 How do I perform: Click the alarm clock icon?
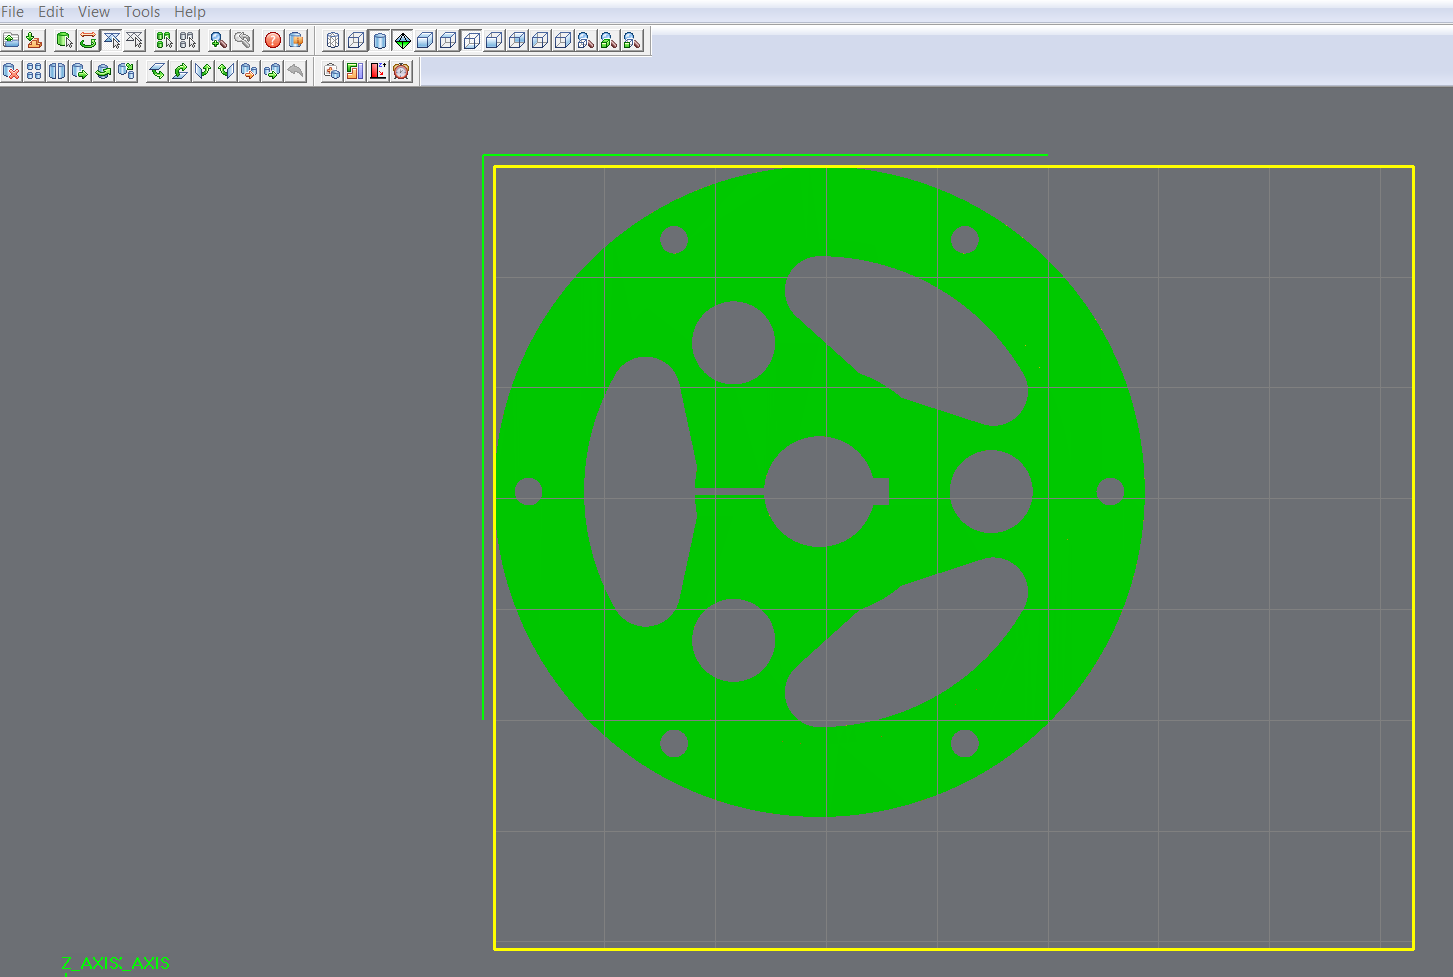tap(401, 71)
